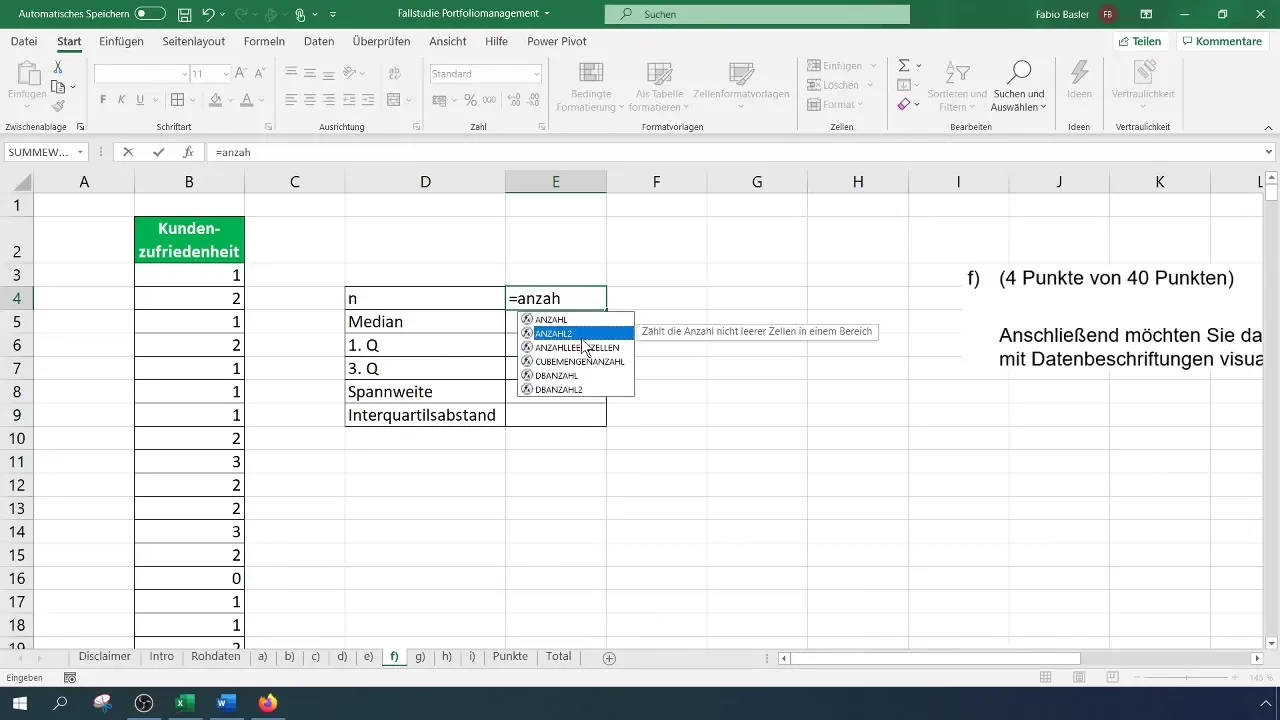The height and width of the screenshot is (720, 1280).
Task: Click the Save disk icon in title bar
Action: [185, 14]
